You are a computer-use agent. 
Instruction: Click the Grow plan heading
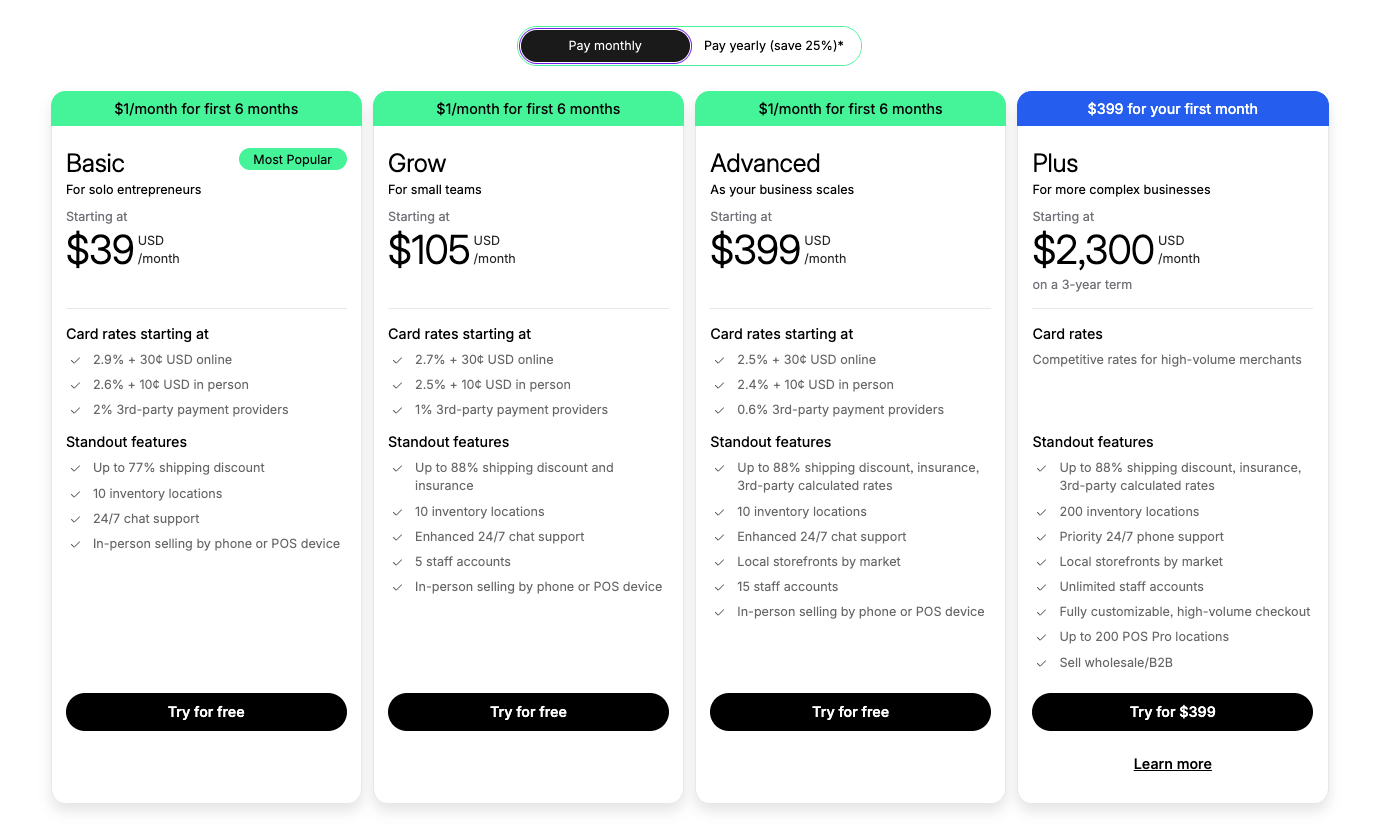[417, 163]
